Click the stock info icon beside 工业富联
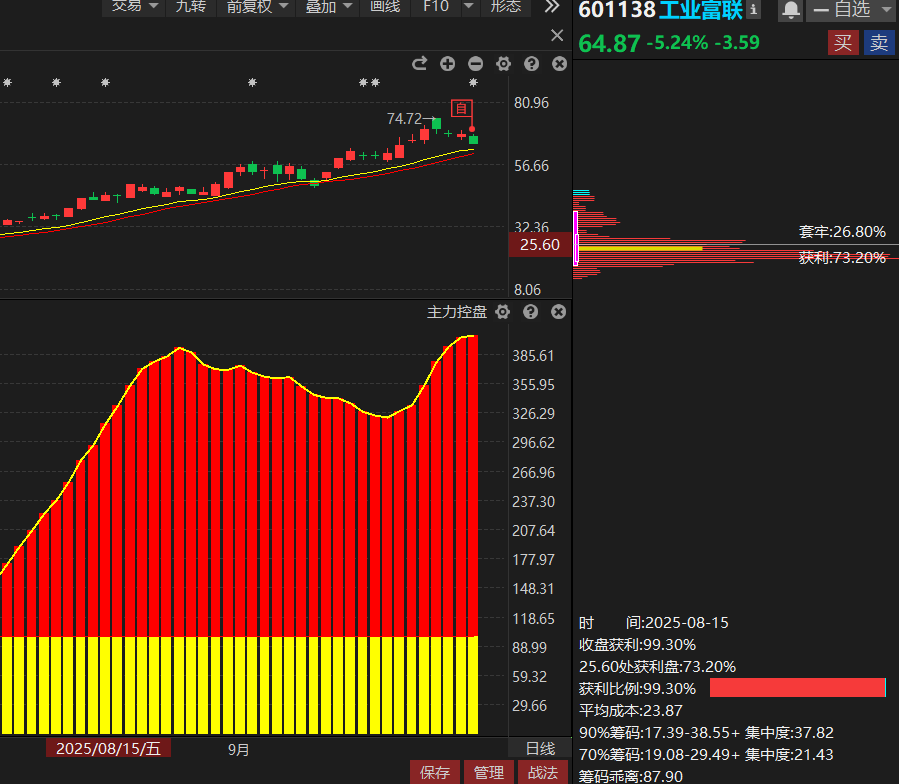 tap(753, 10)
